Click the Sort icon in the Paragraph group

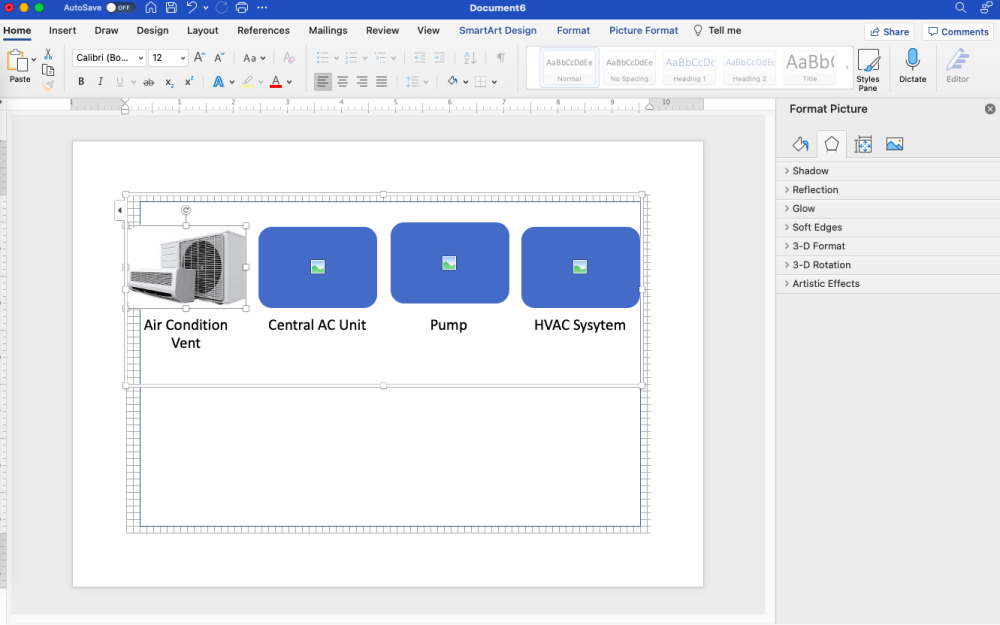click(470, 58)
